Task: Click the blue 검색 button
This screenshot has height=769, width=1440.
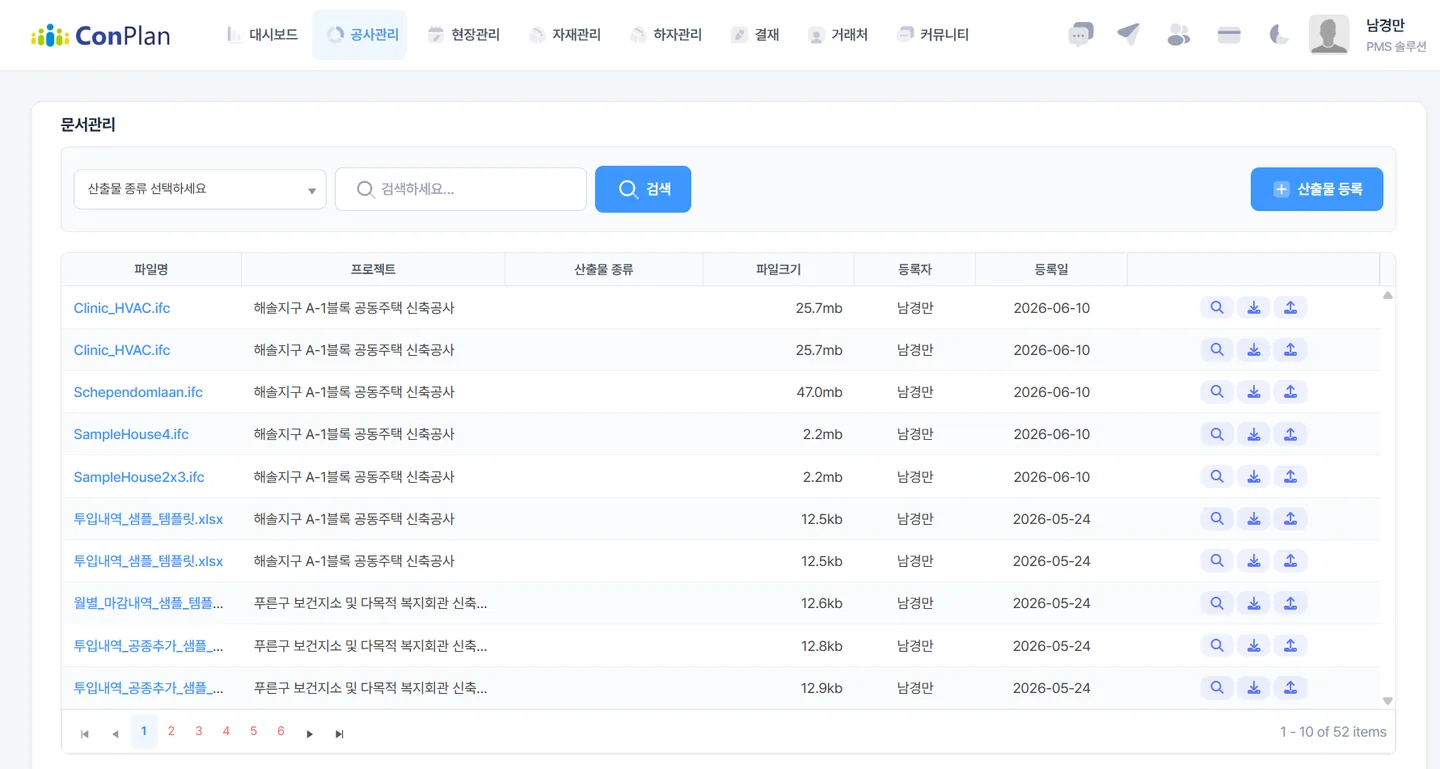Action: [643, 189]
